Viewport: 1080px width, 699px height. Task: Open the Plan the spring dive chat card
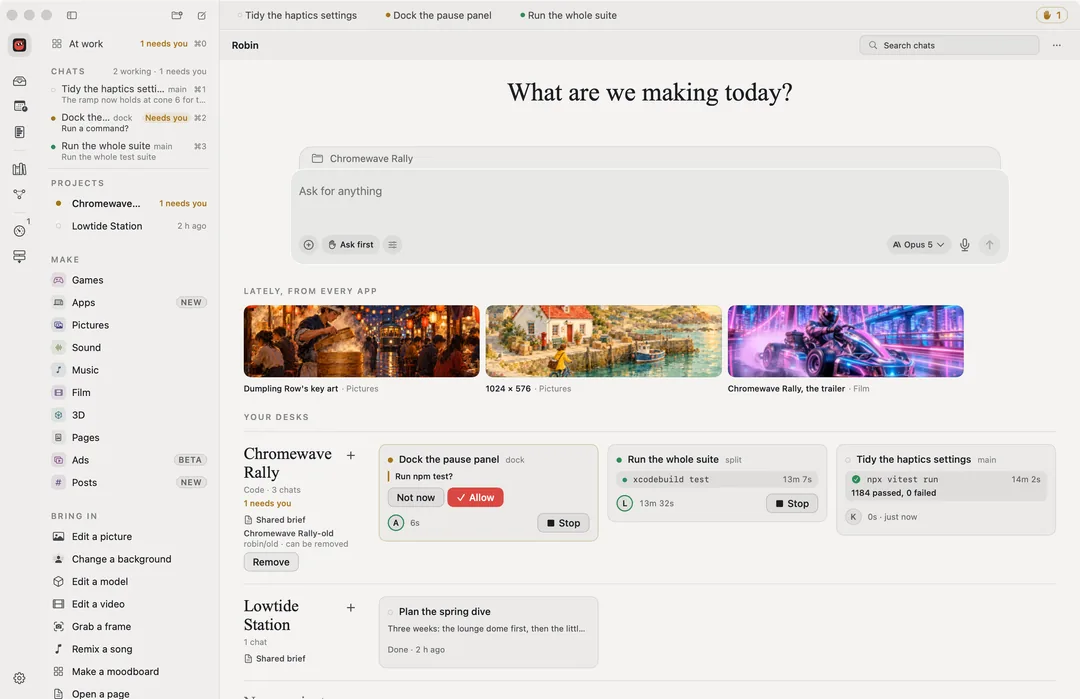(488, 632)
